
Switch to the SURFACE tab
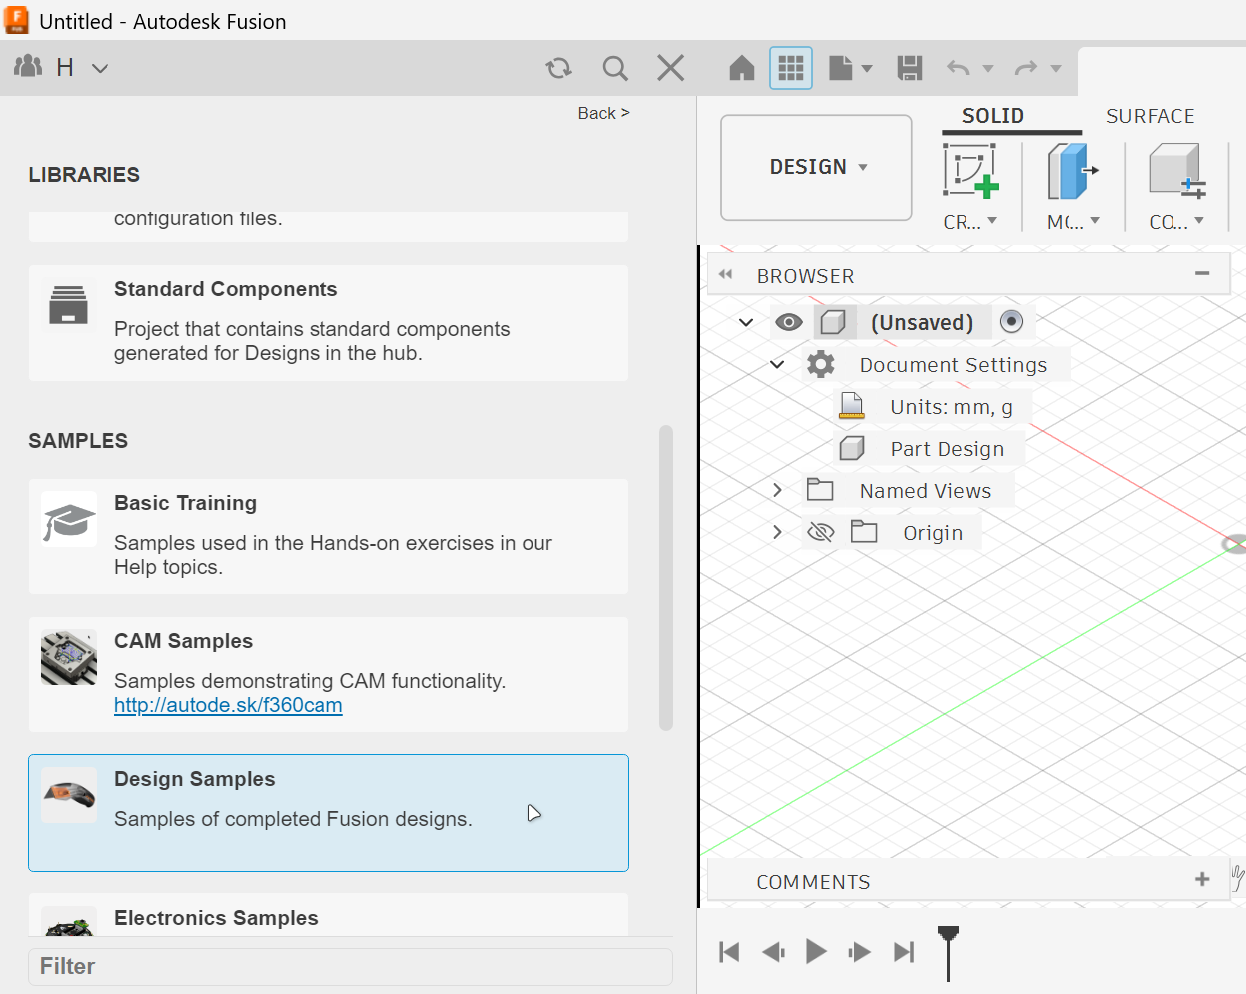(1150, 116)
